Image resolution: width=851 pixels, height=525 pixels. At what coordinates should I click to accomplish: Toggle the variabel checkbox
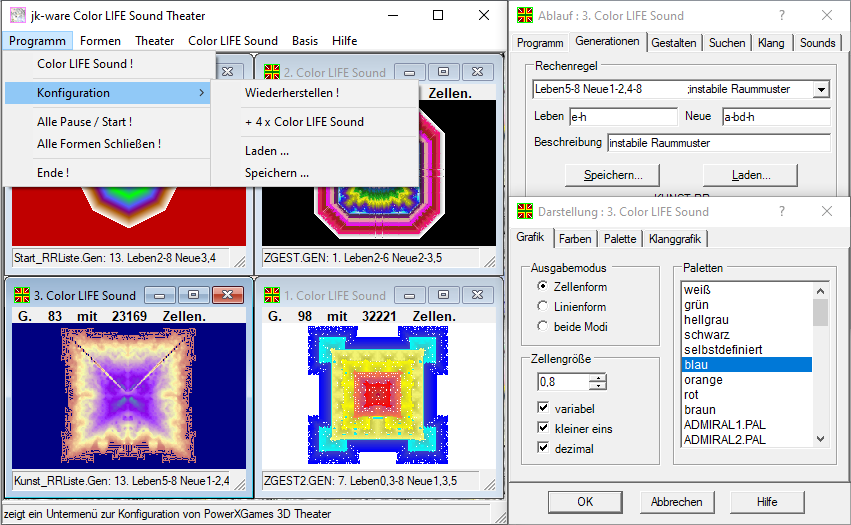pyautogui.click(x=543, y=407)
